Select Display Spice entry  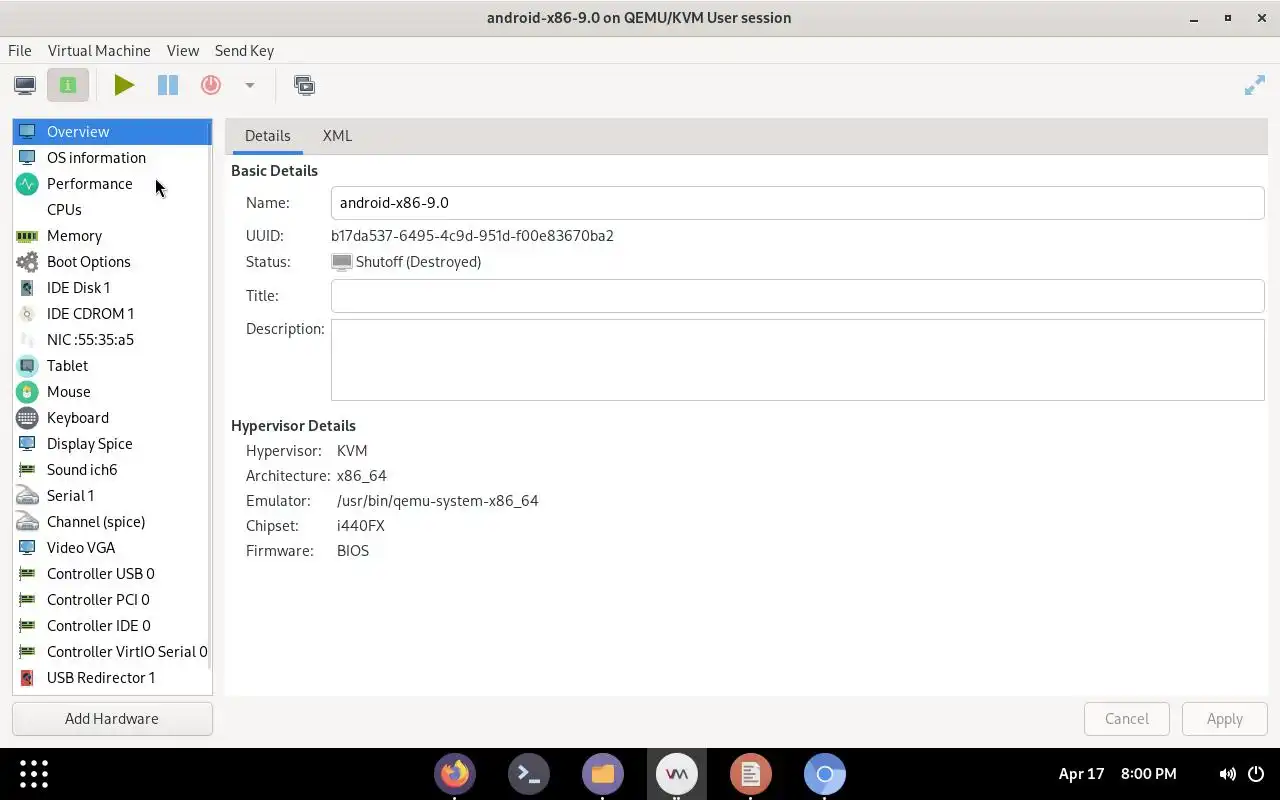[111, 443]
